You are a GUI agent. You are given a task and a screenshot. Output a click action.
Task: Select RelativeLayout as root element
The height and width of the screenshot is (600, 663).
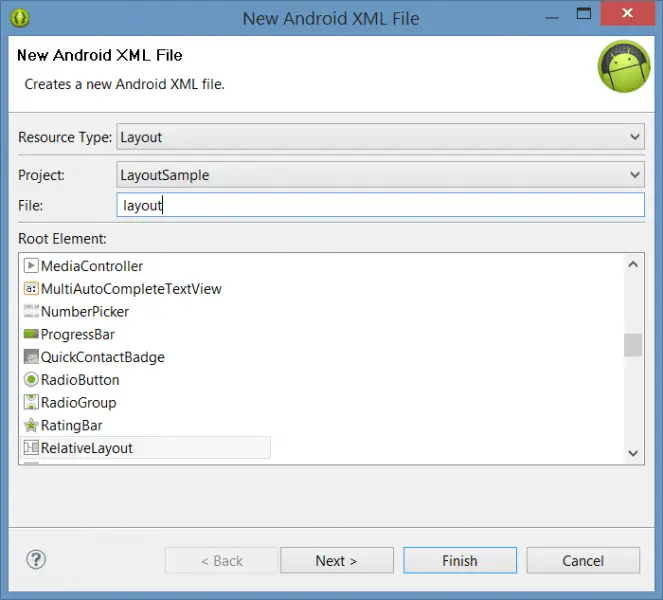[86, 448]
